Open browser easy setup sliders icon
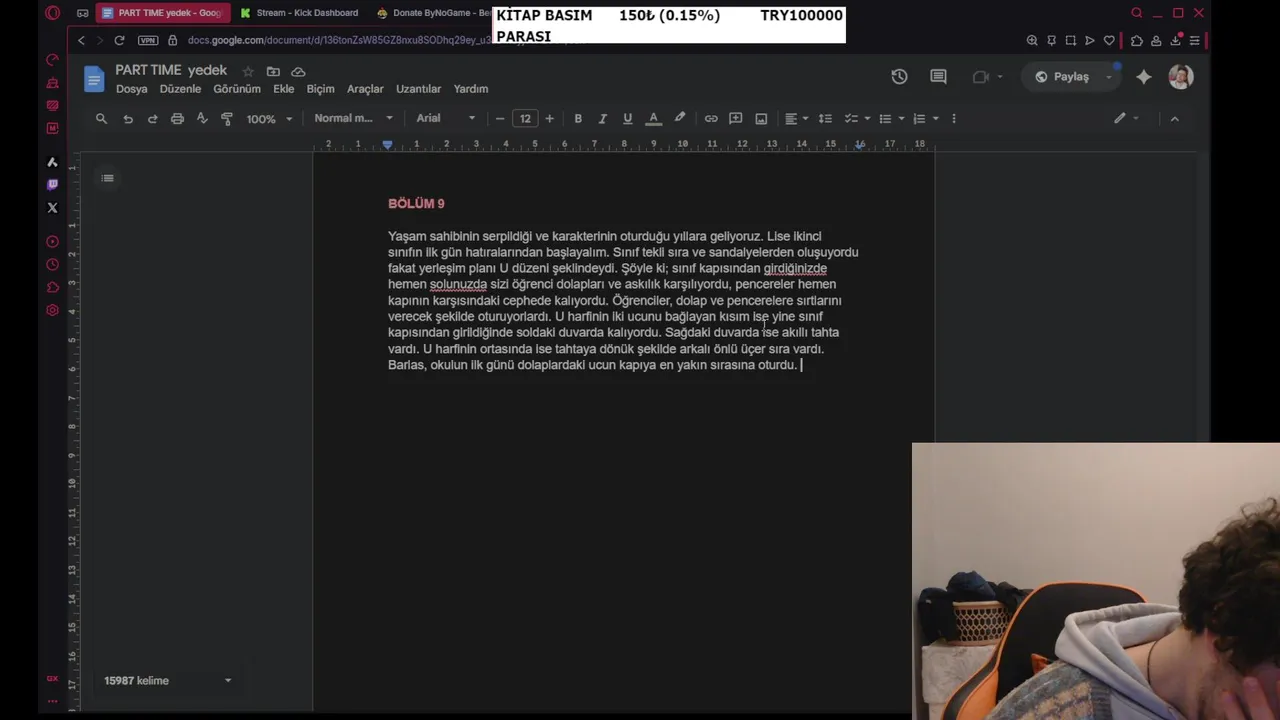The height and width of the screenshot is (720, 1280). click(1194, 40)
